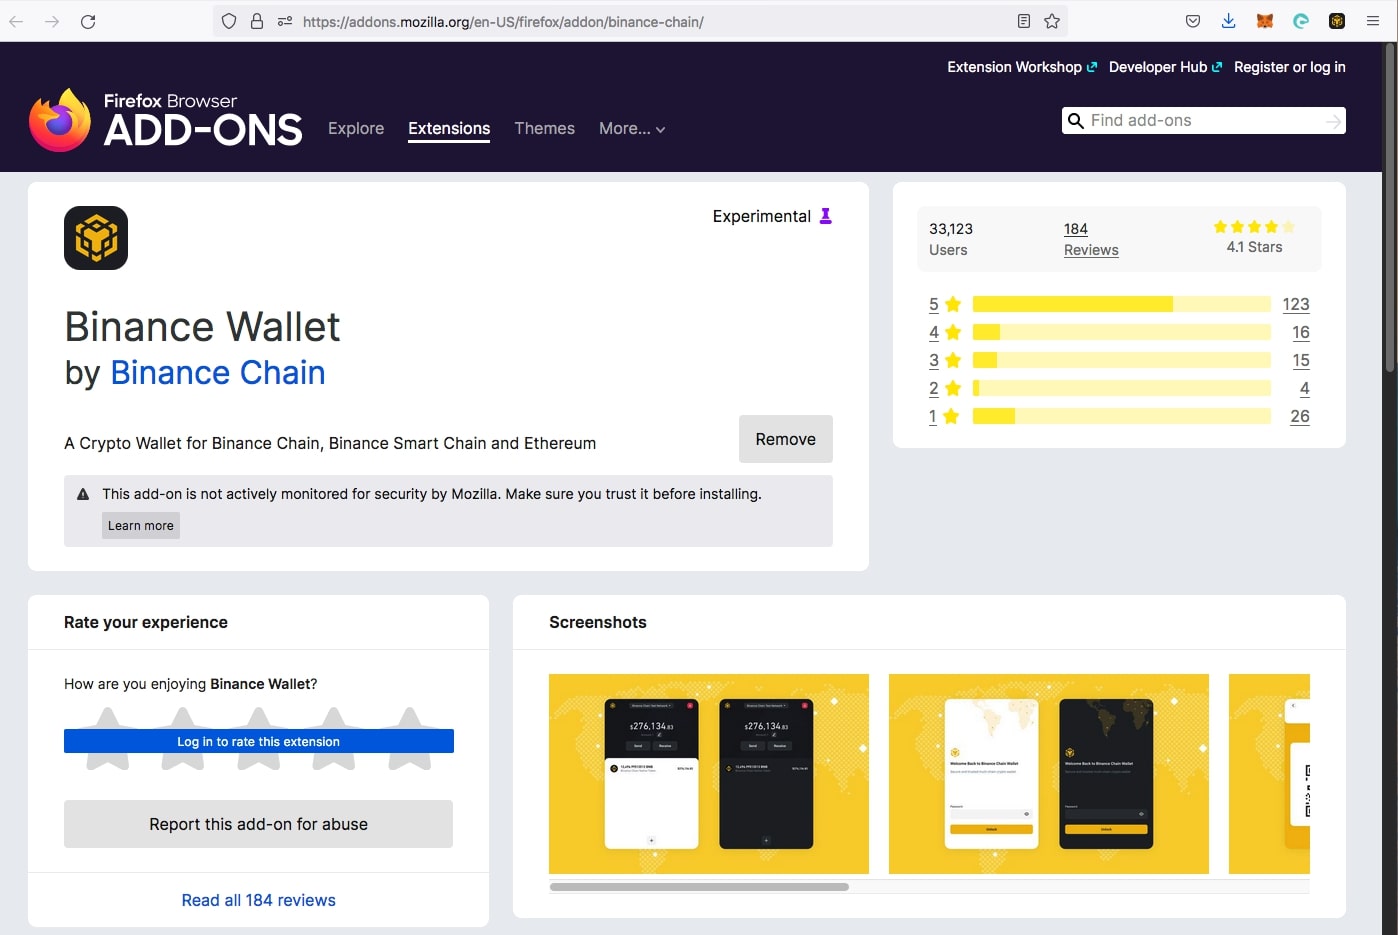Viewport: 1398px width, 935px height.
Task: Open tracking protection shield icon
Action: pos(229,20)
